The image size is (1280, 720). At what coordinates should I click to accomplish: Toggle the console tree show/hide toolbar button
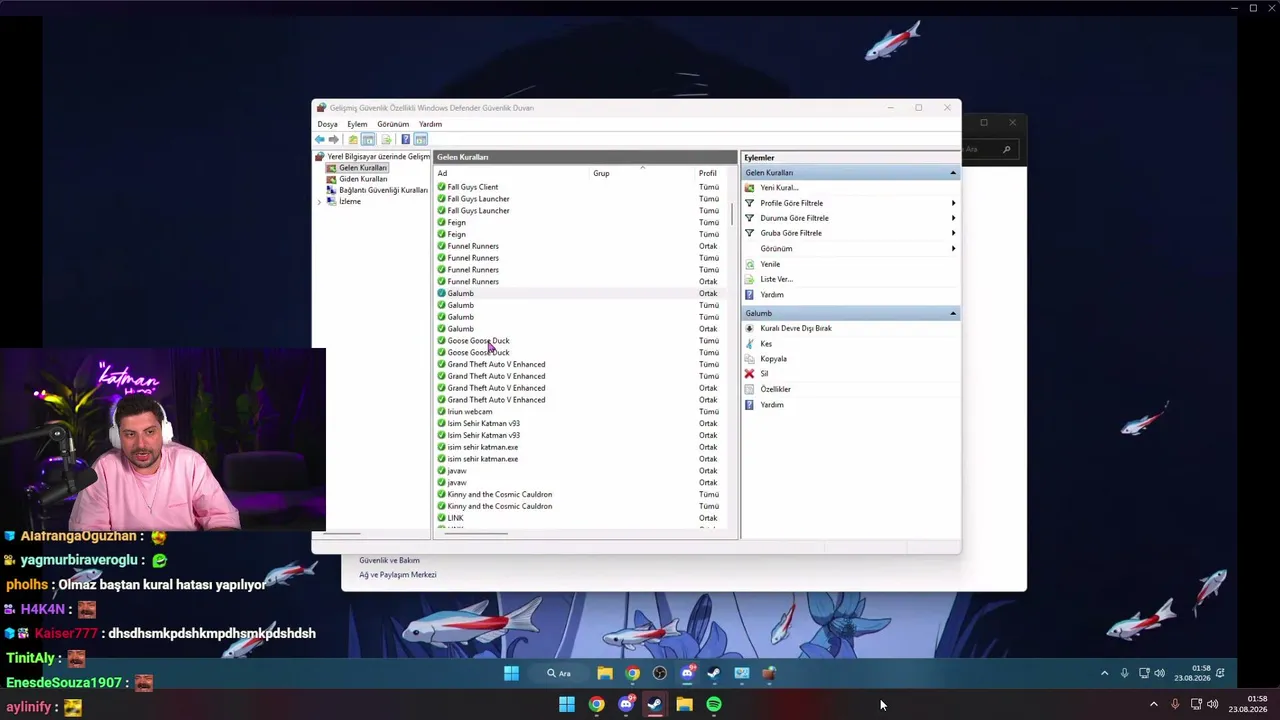point(368,139)
